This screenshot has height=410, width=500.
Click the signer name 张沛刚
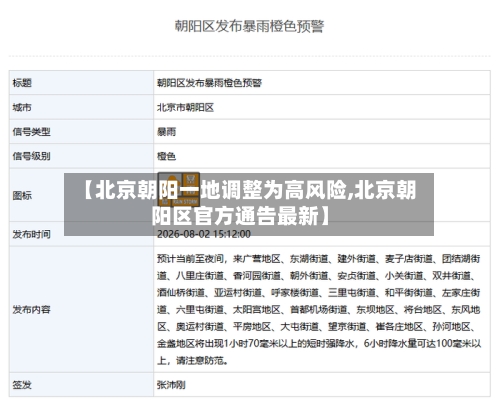[171, 385]
